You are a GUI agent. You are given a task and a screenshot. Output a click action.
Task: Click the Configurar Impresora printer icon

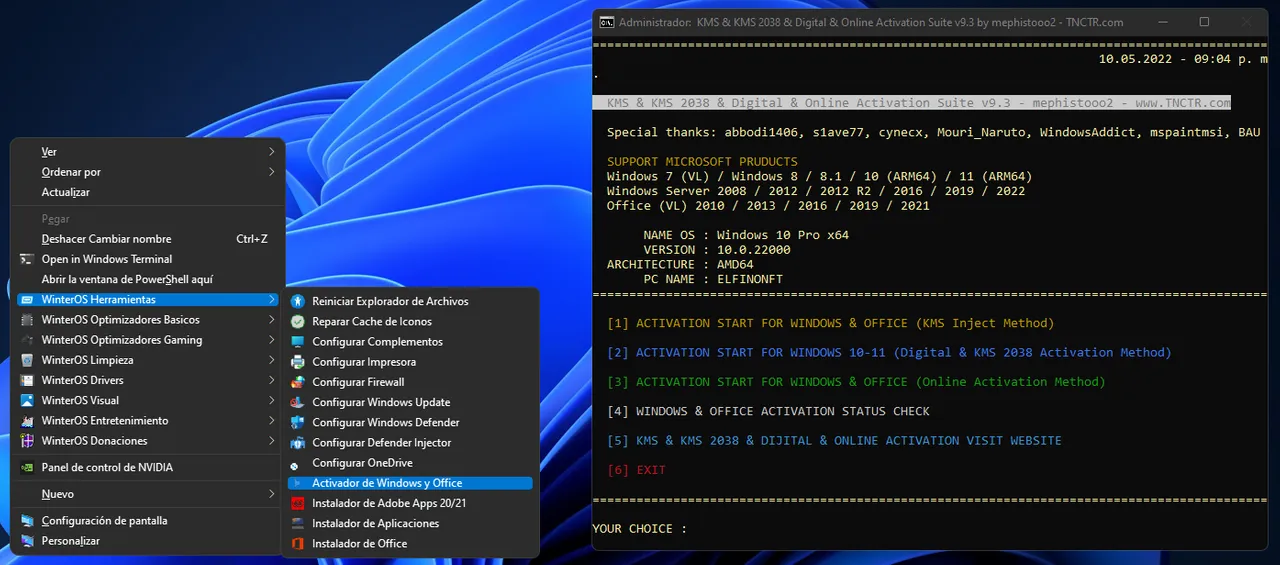pyautogui.click(x=297, y=362)
